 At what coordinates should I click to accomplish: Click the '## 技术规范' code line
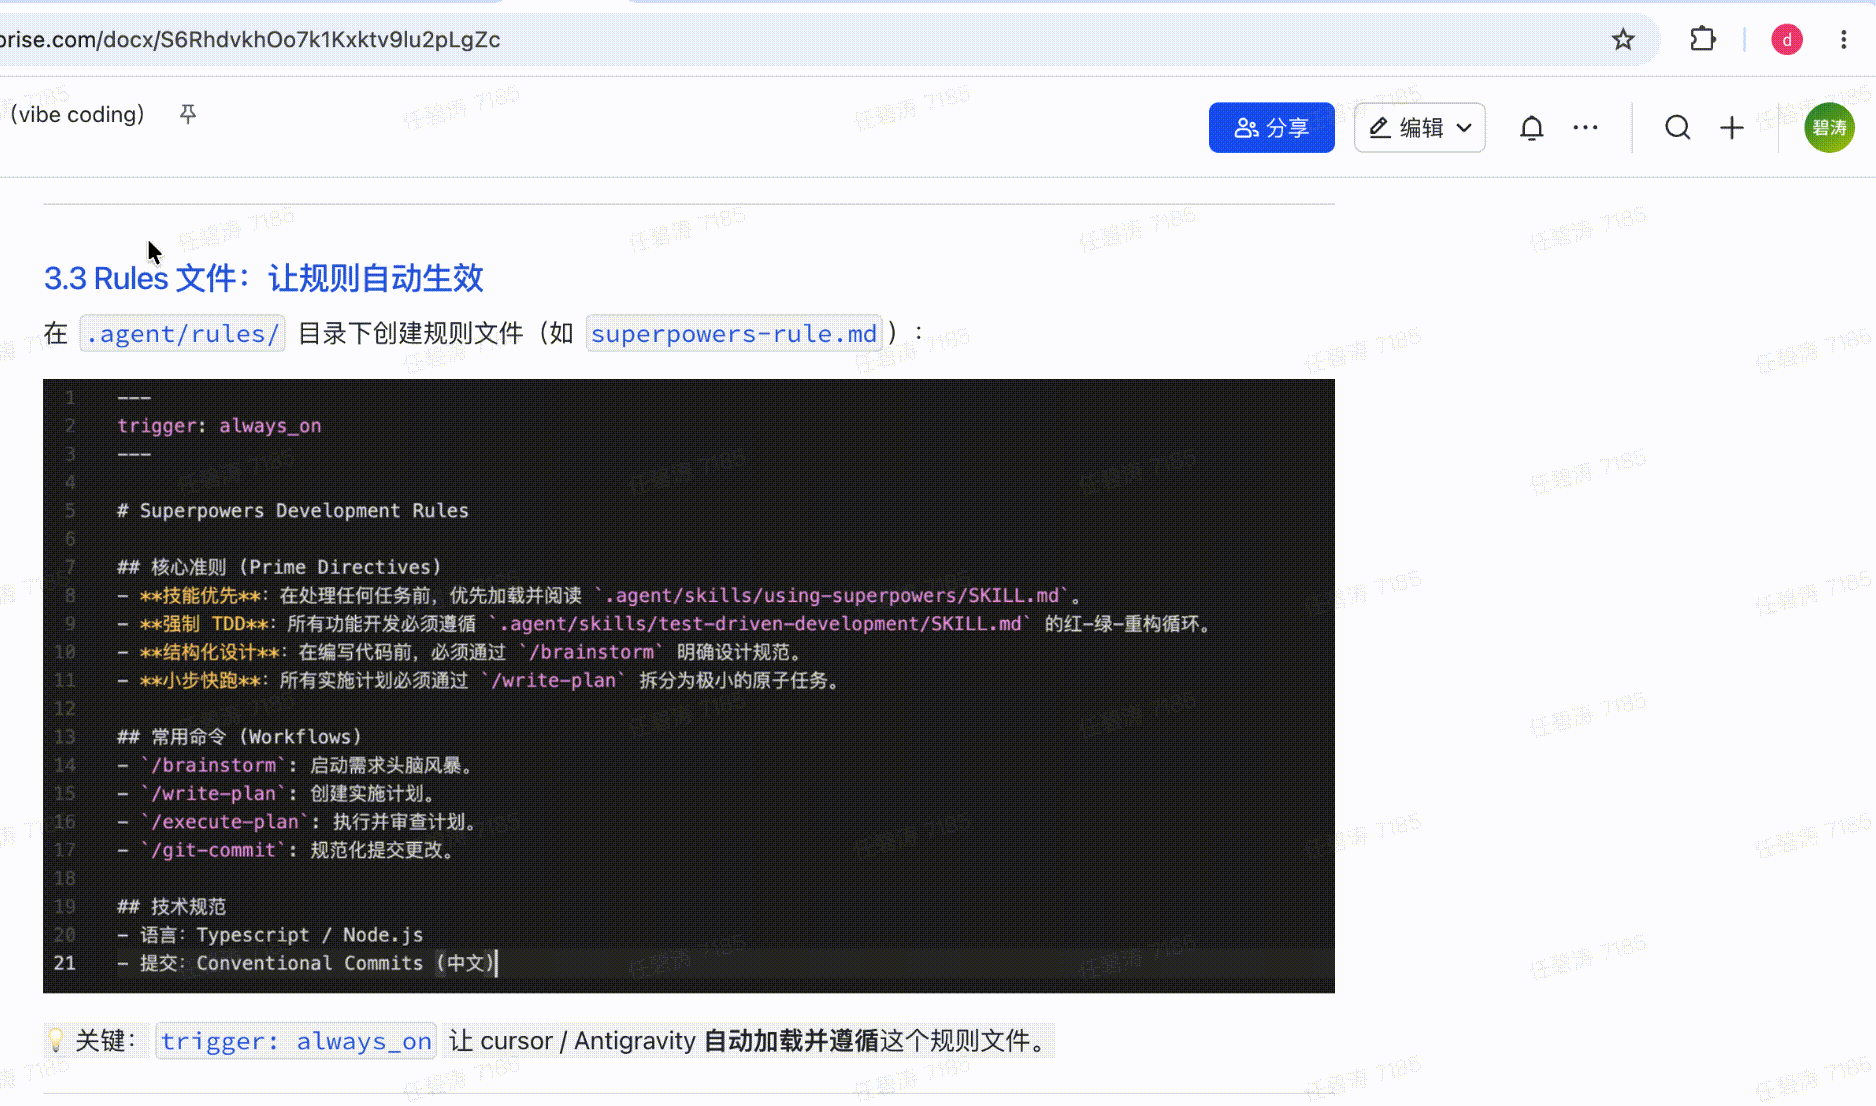pos(172,907)
